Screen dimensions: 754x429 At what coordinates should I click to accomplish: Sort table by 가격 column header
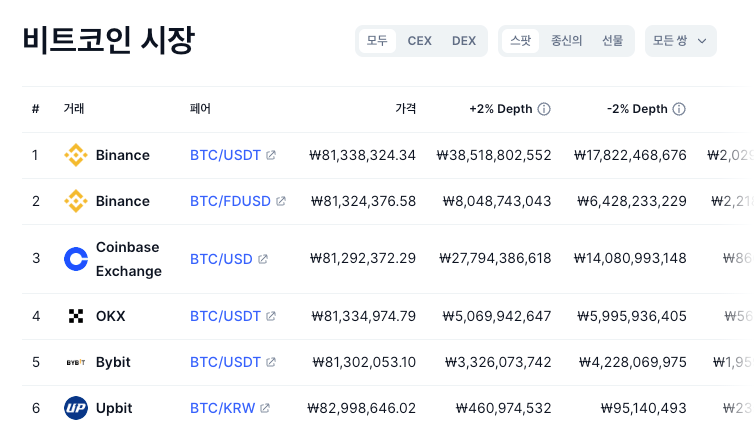[405, 109]
